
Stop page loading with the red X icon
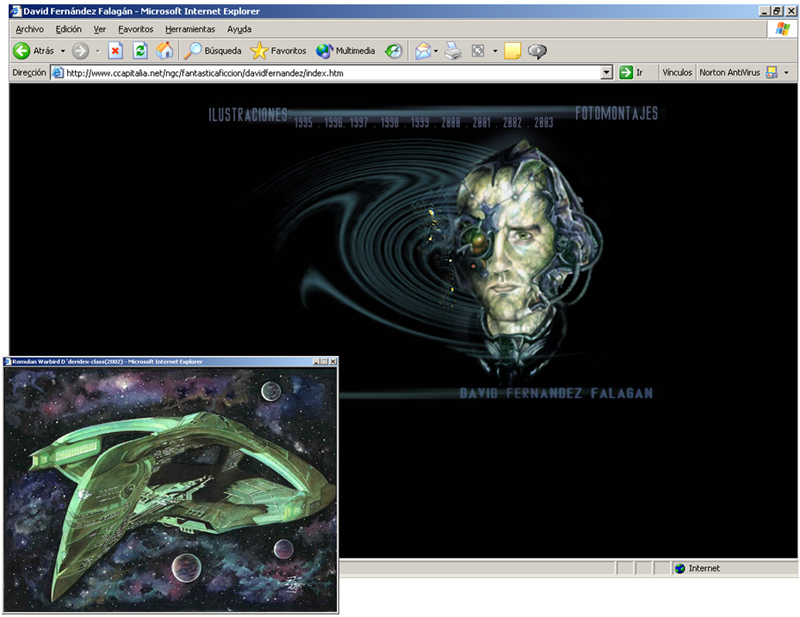click(x=115, y=51)
